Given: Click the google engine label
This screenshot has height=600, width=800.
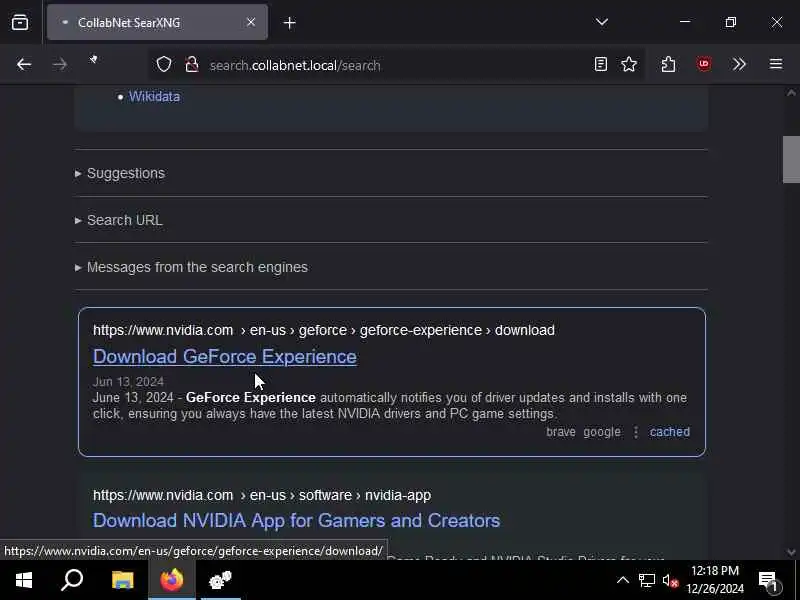Looking at the screenshot, I should (x=602, y=432).
